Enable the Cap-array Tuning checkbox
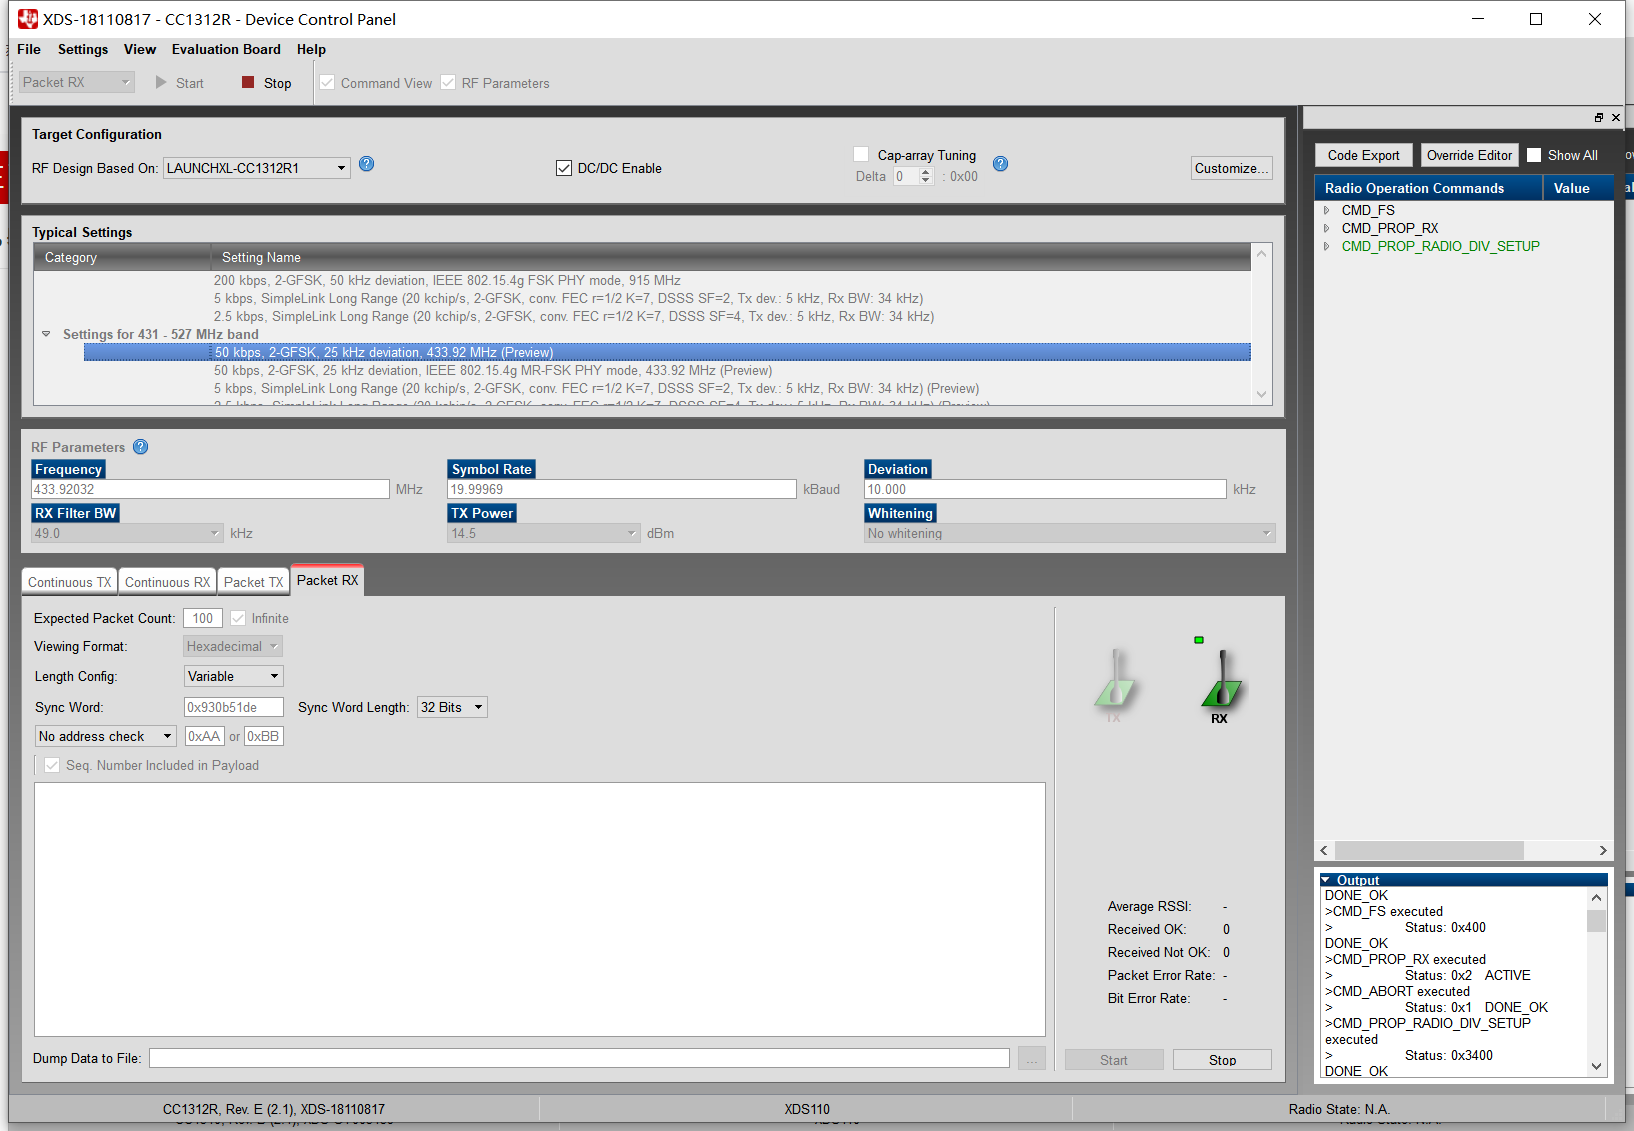The image size is (1634, 1131). [861, 155]
